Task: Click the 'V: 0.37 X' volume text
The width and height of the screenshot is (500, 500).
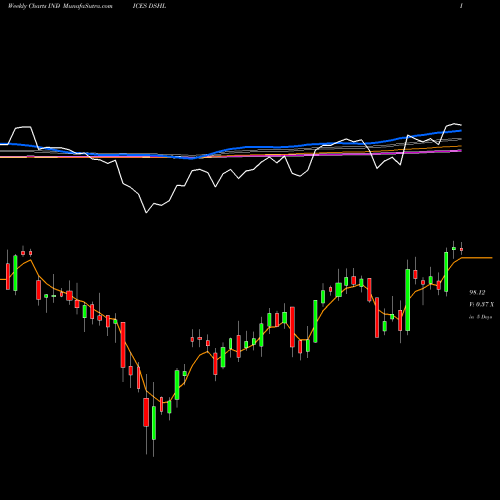Action: tap(481, 305)
